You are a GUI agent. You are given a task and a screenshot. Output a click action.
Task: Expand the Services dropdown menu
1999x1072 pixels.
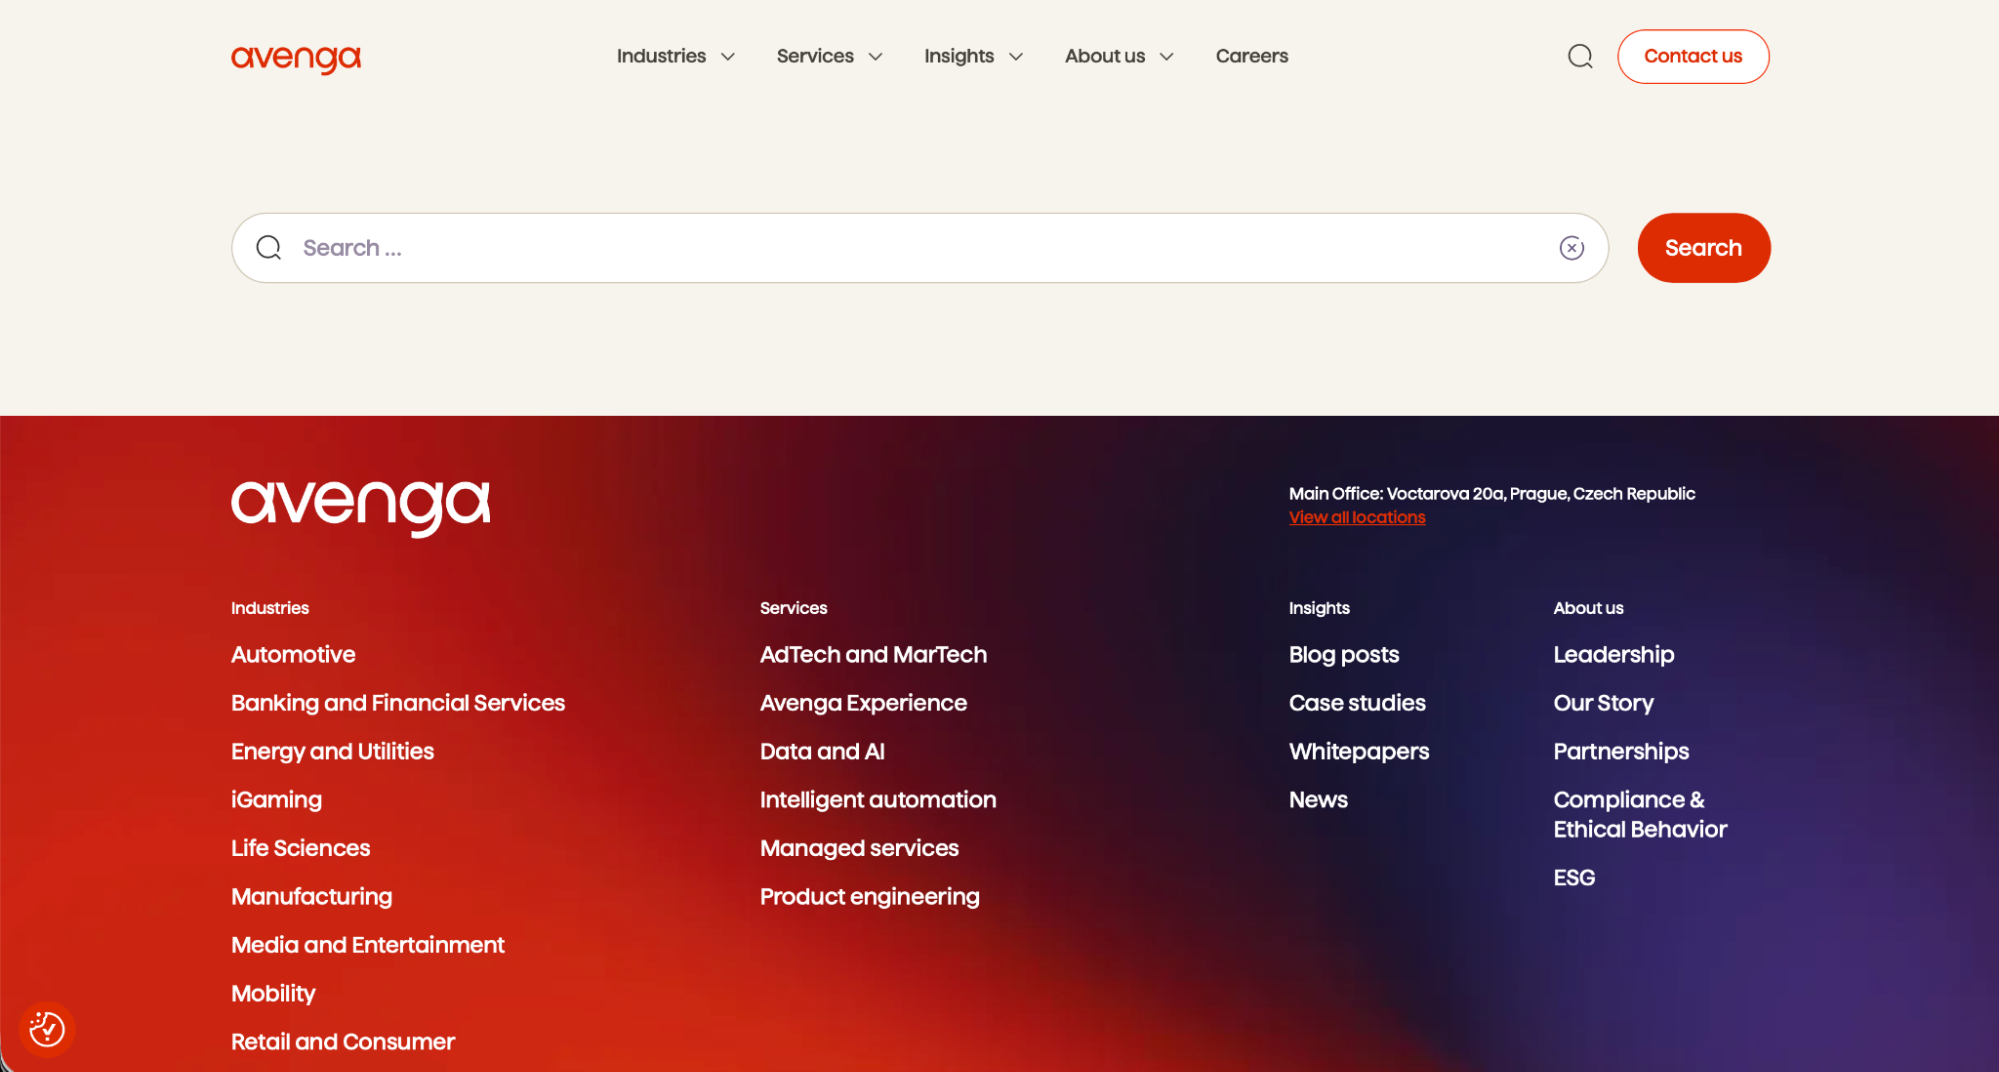coord(829,56)
